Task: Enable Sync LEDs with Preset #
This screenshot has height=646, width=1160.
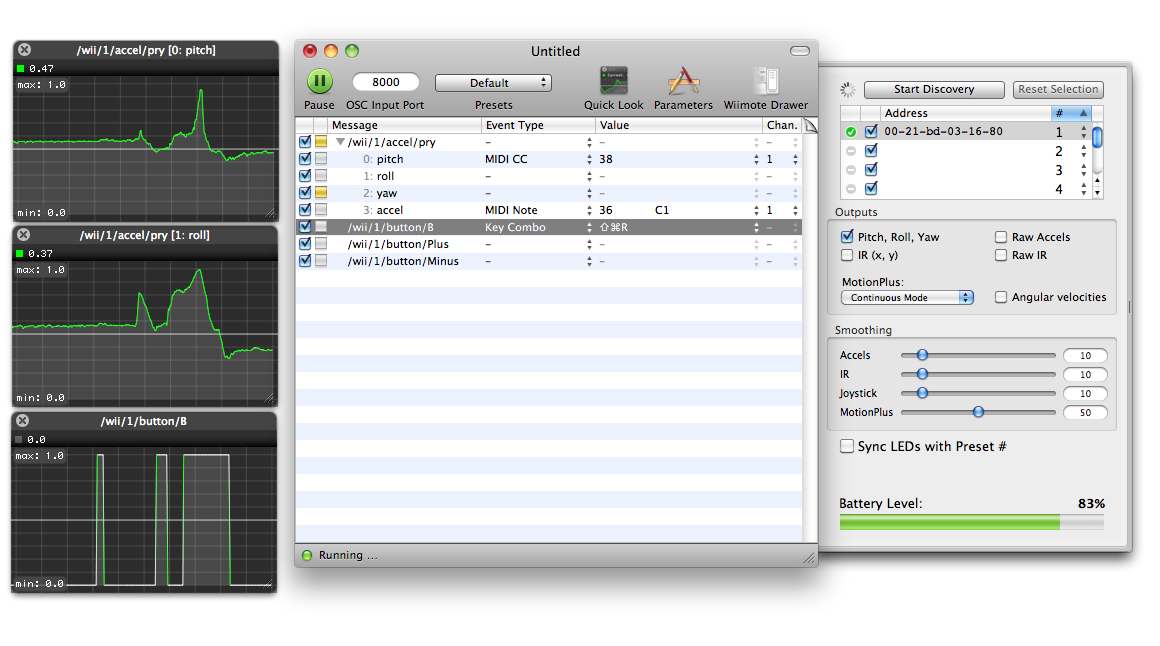Action: (847, 446)
